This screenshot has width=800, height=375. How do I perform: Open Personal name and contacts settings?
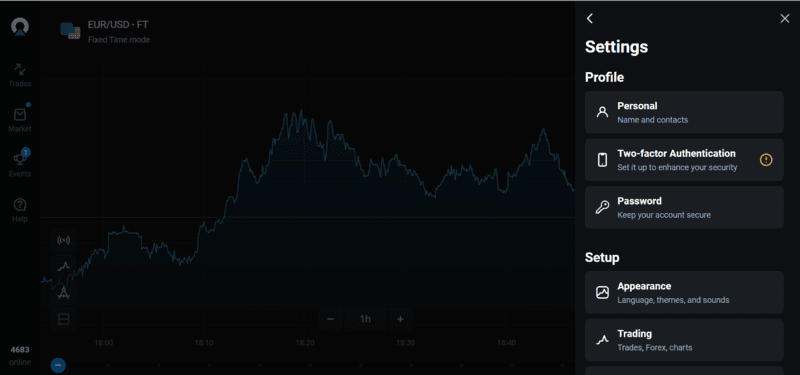684,112
